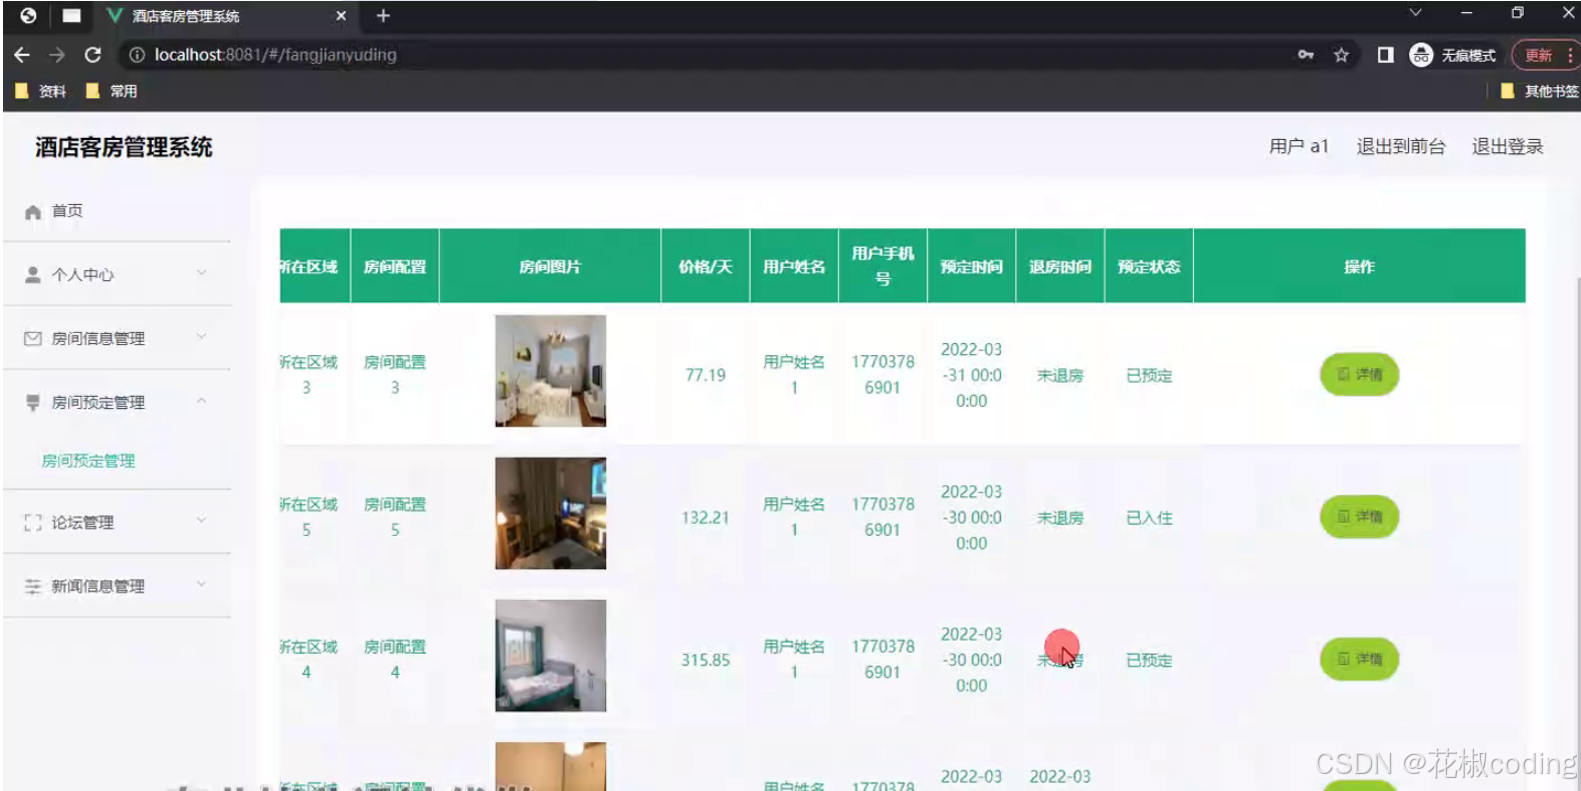
Task: Close the 酒店客房管理系统 browser tab
Action: (341, 16)
